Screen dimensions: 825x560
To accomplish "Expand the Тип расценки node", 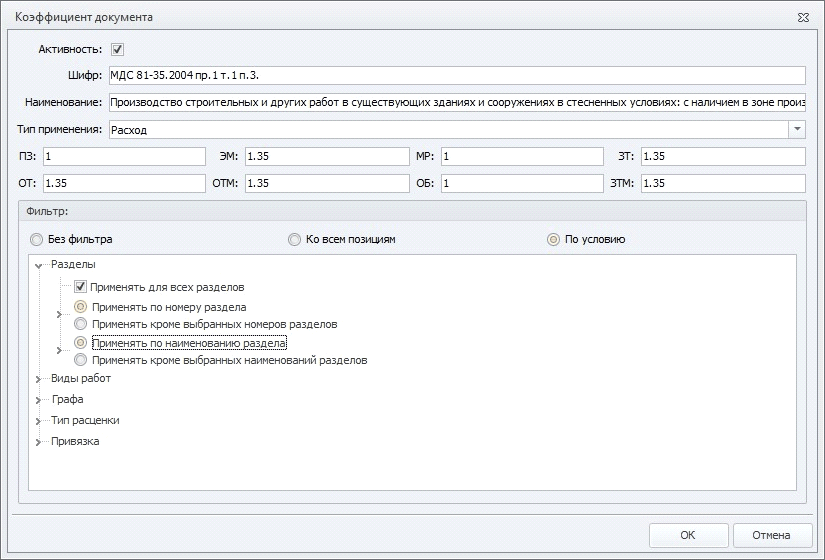I will click(x=39, y=422).
